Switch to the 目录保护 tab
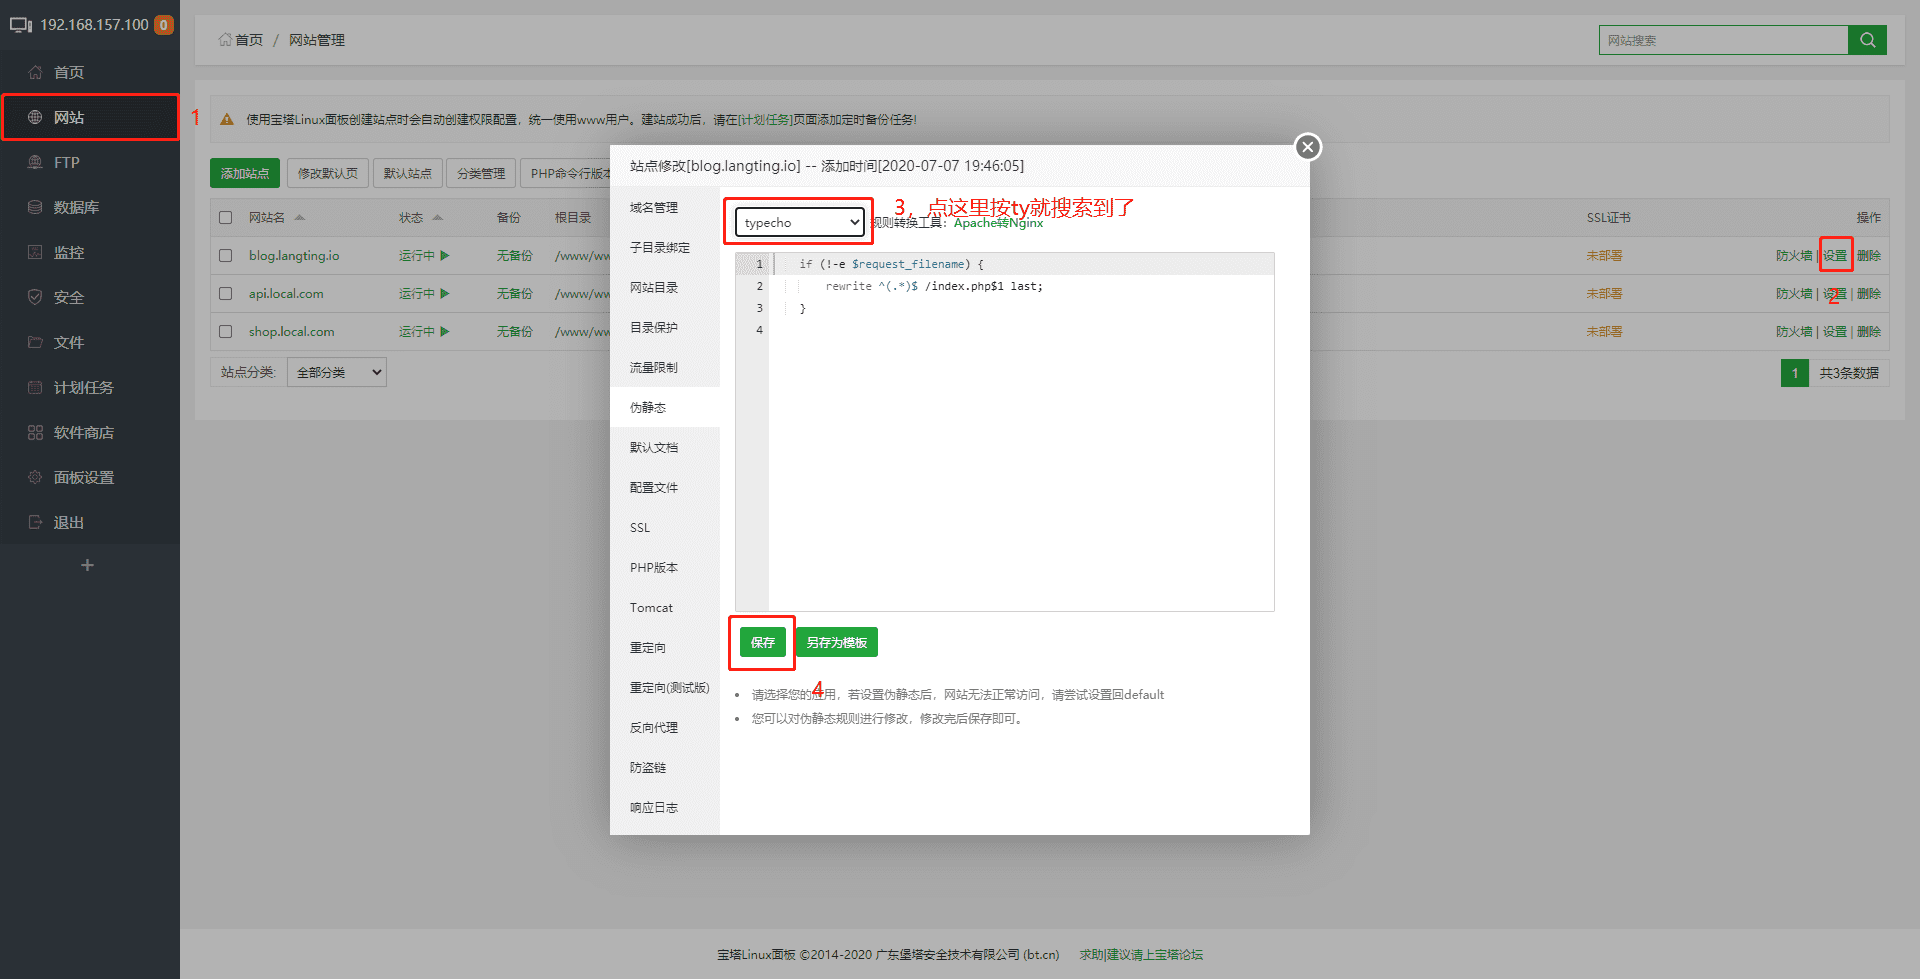 [665, 327]
